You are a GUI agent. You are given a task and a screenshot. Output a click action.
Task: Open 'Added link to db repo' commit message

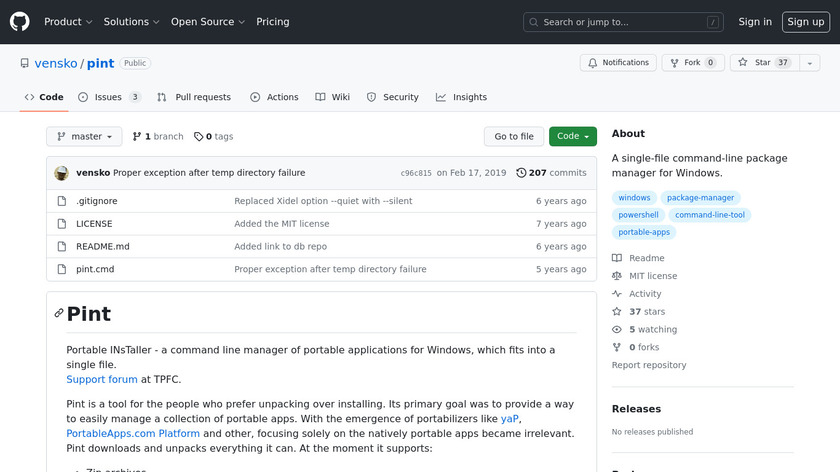(280, 246)
